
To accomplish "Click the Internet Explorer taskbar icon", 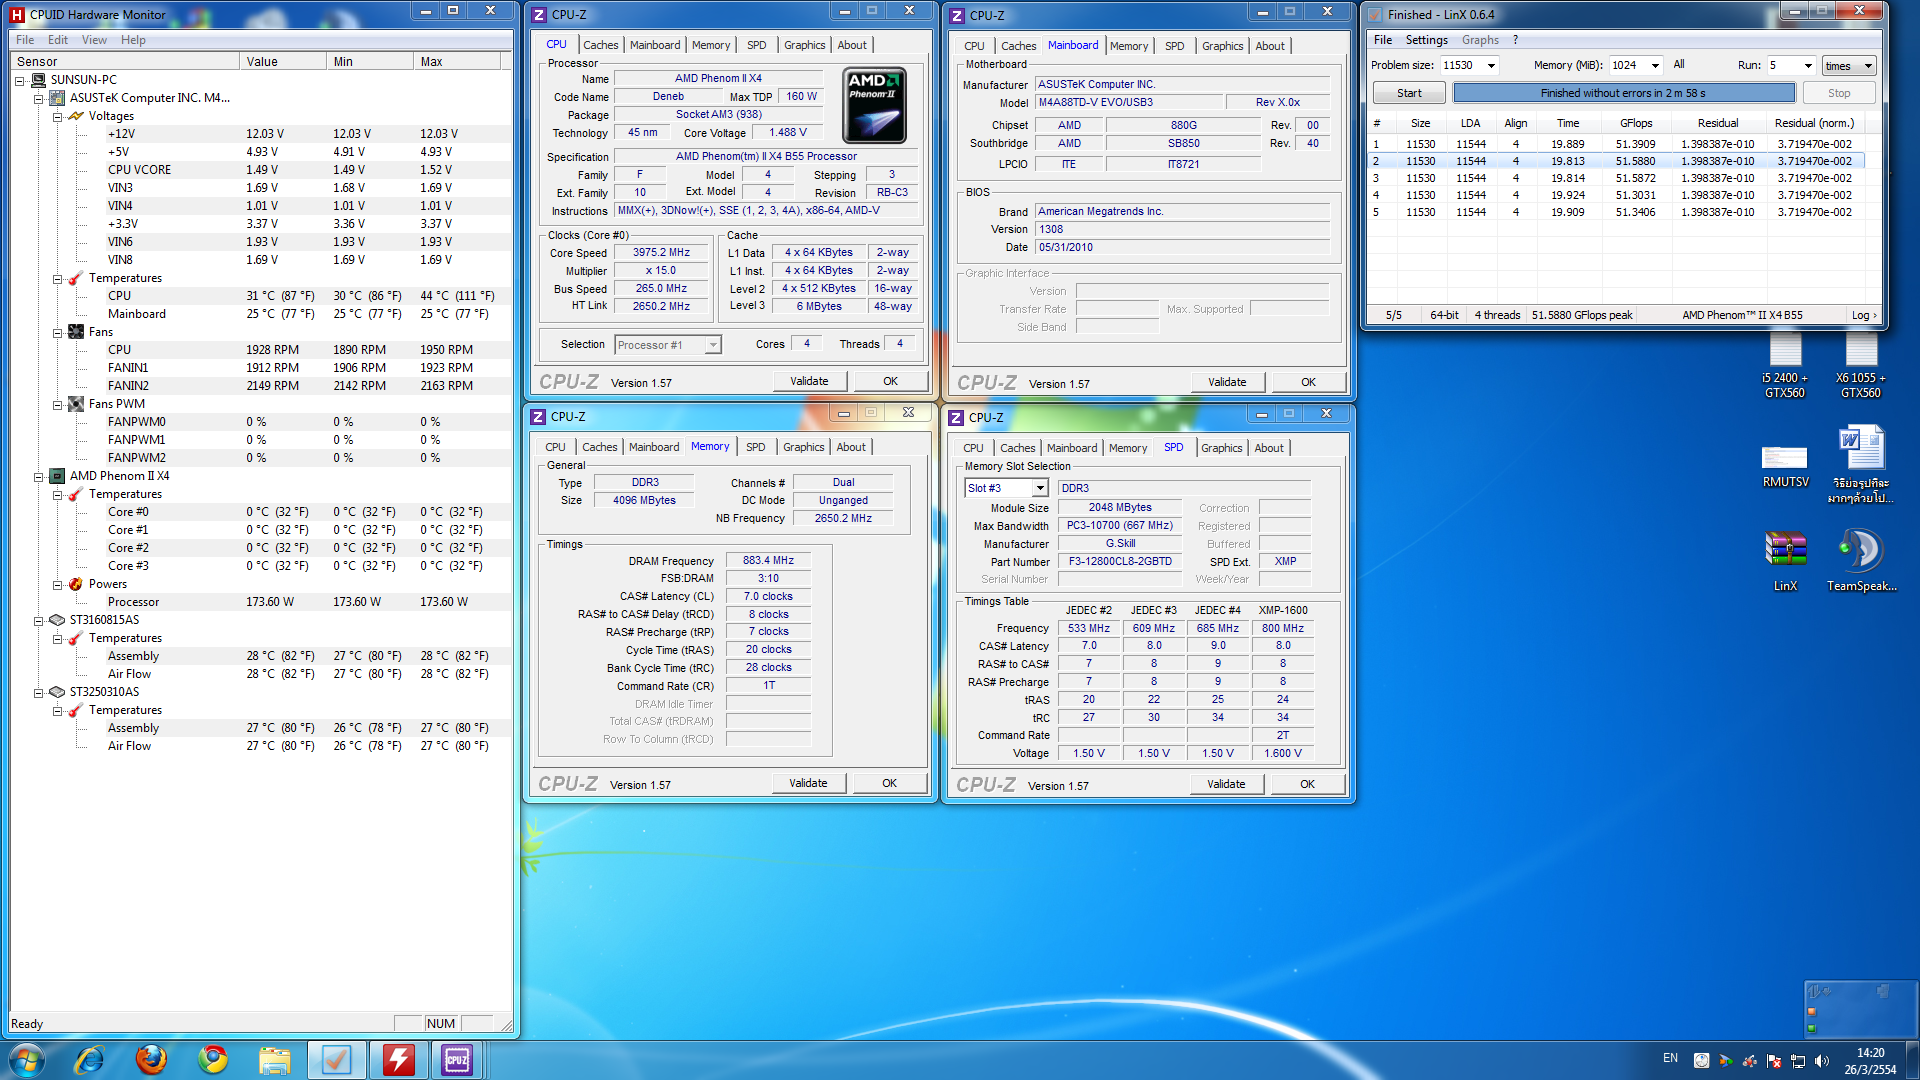I will pyautogui.click(x=89, y=1059).
